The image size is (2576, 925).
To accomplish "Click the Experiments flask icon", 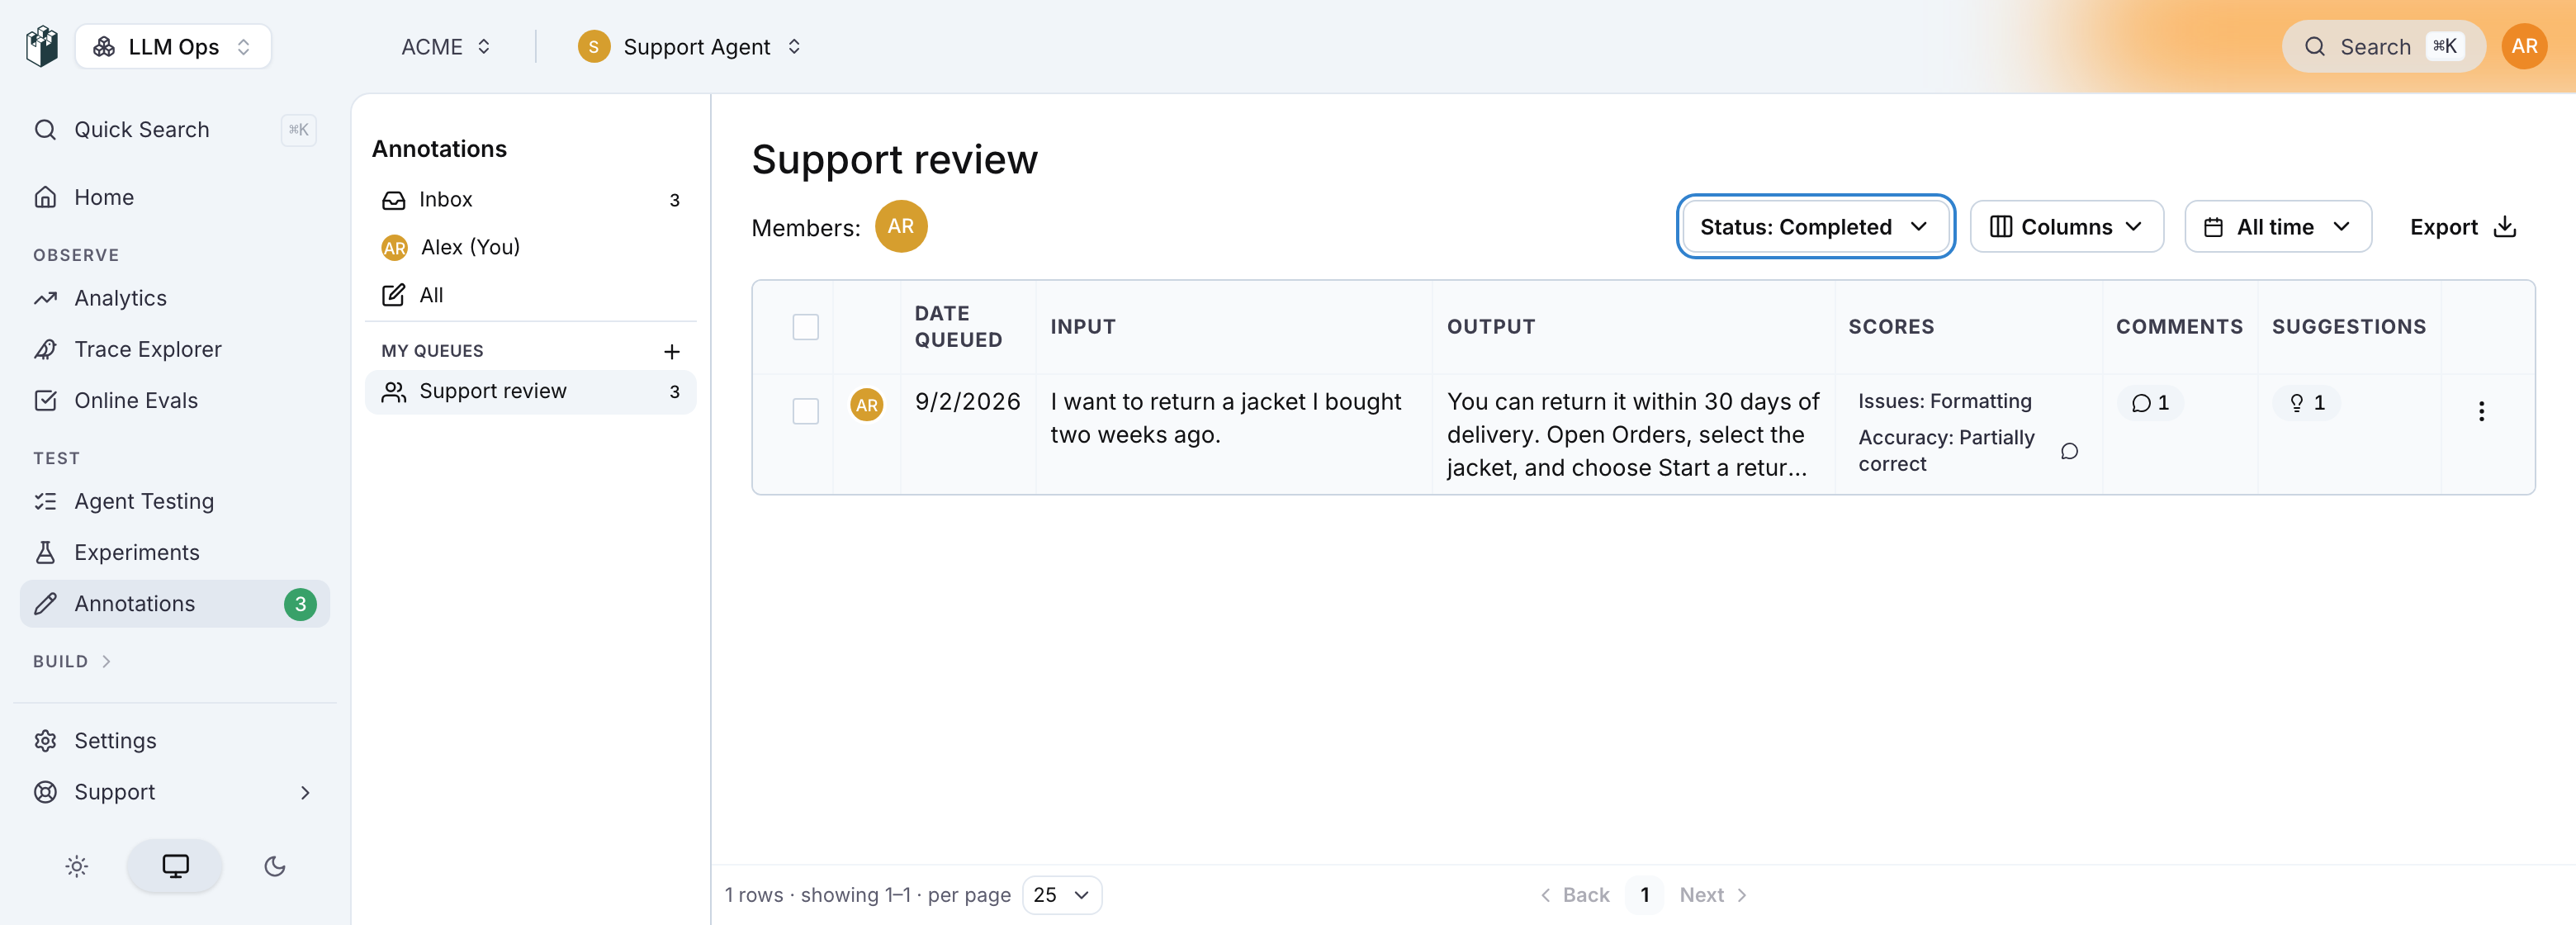I will [x=45, y=552].
